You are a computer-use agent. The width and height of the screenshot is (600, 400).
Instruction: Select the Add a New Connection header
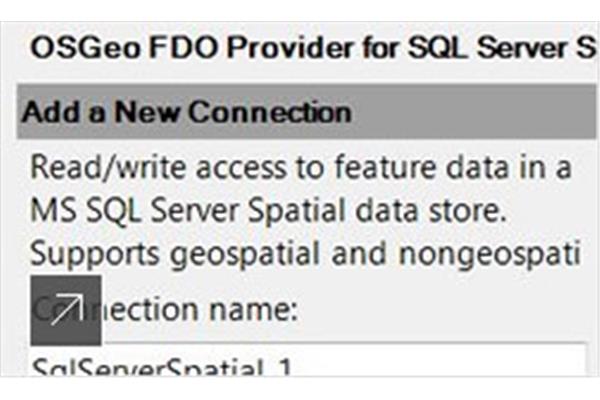pyautogui.click(x=306, y=111)
